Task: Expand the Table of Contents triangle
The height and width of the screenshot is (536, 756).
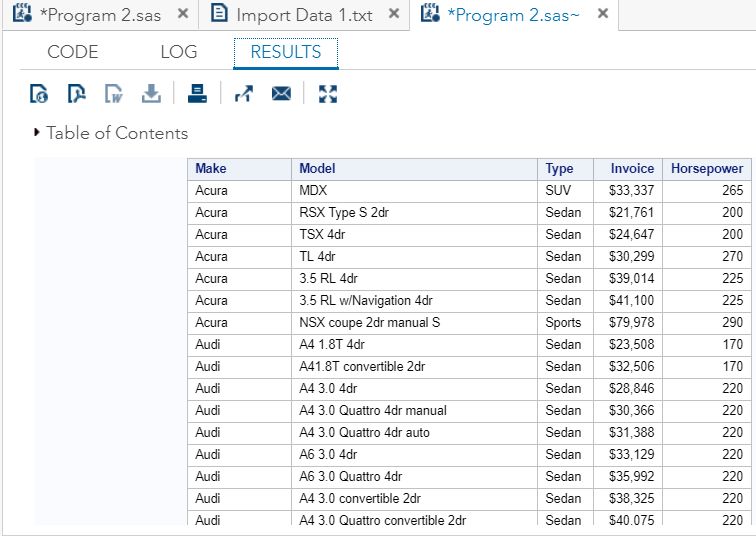Action: (37, 132)
